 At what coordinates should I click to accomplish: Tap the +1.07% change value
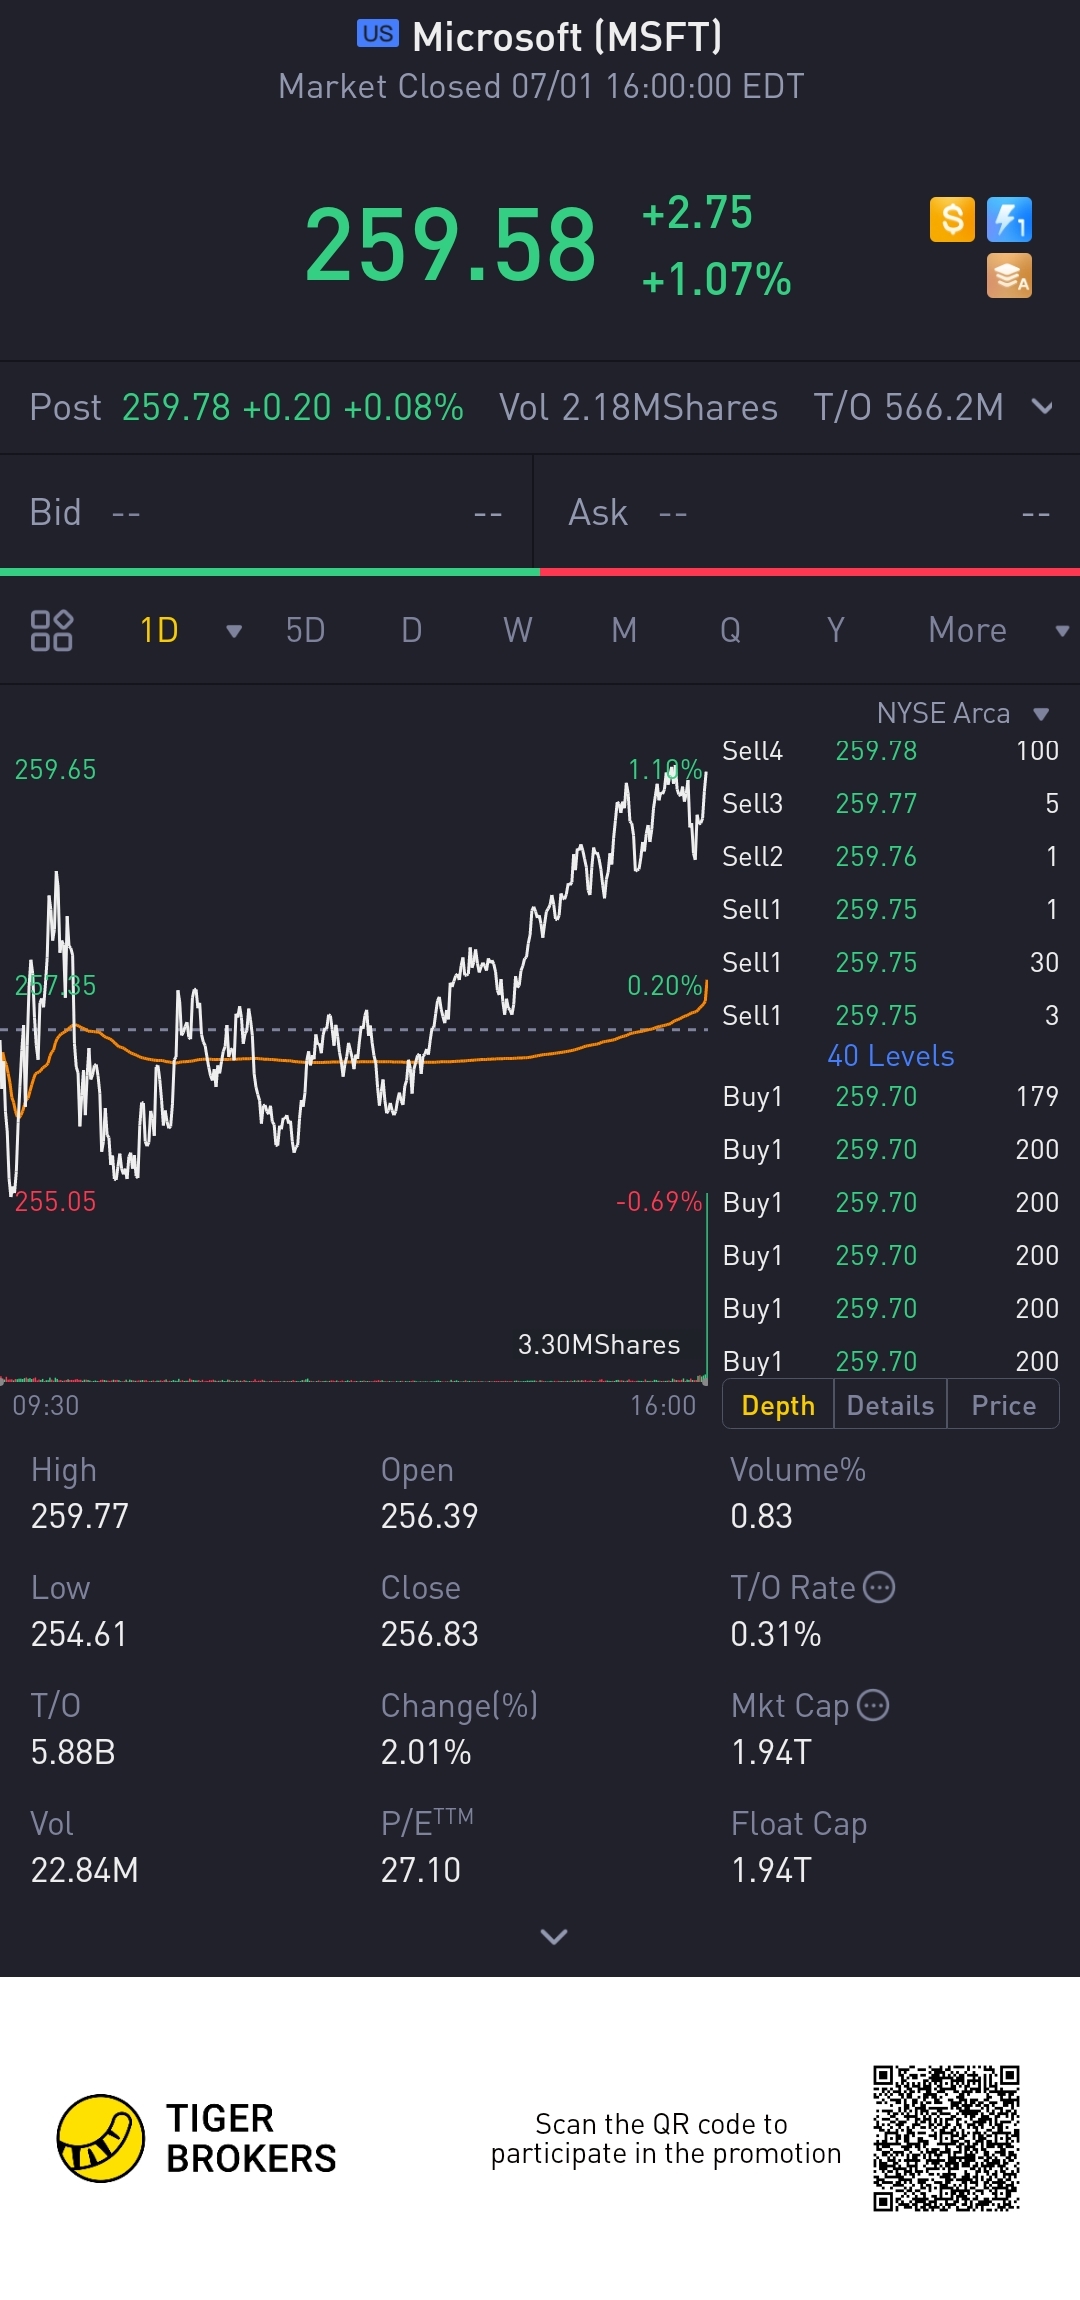click(716, 280)
